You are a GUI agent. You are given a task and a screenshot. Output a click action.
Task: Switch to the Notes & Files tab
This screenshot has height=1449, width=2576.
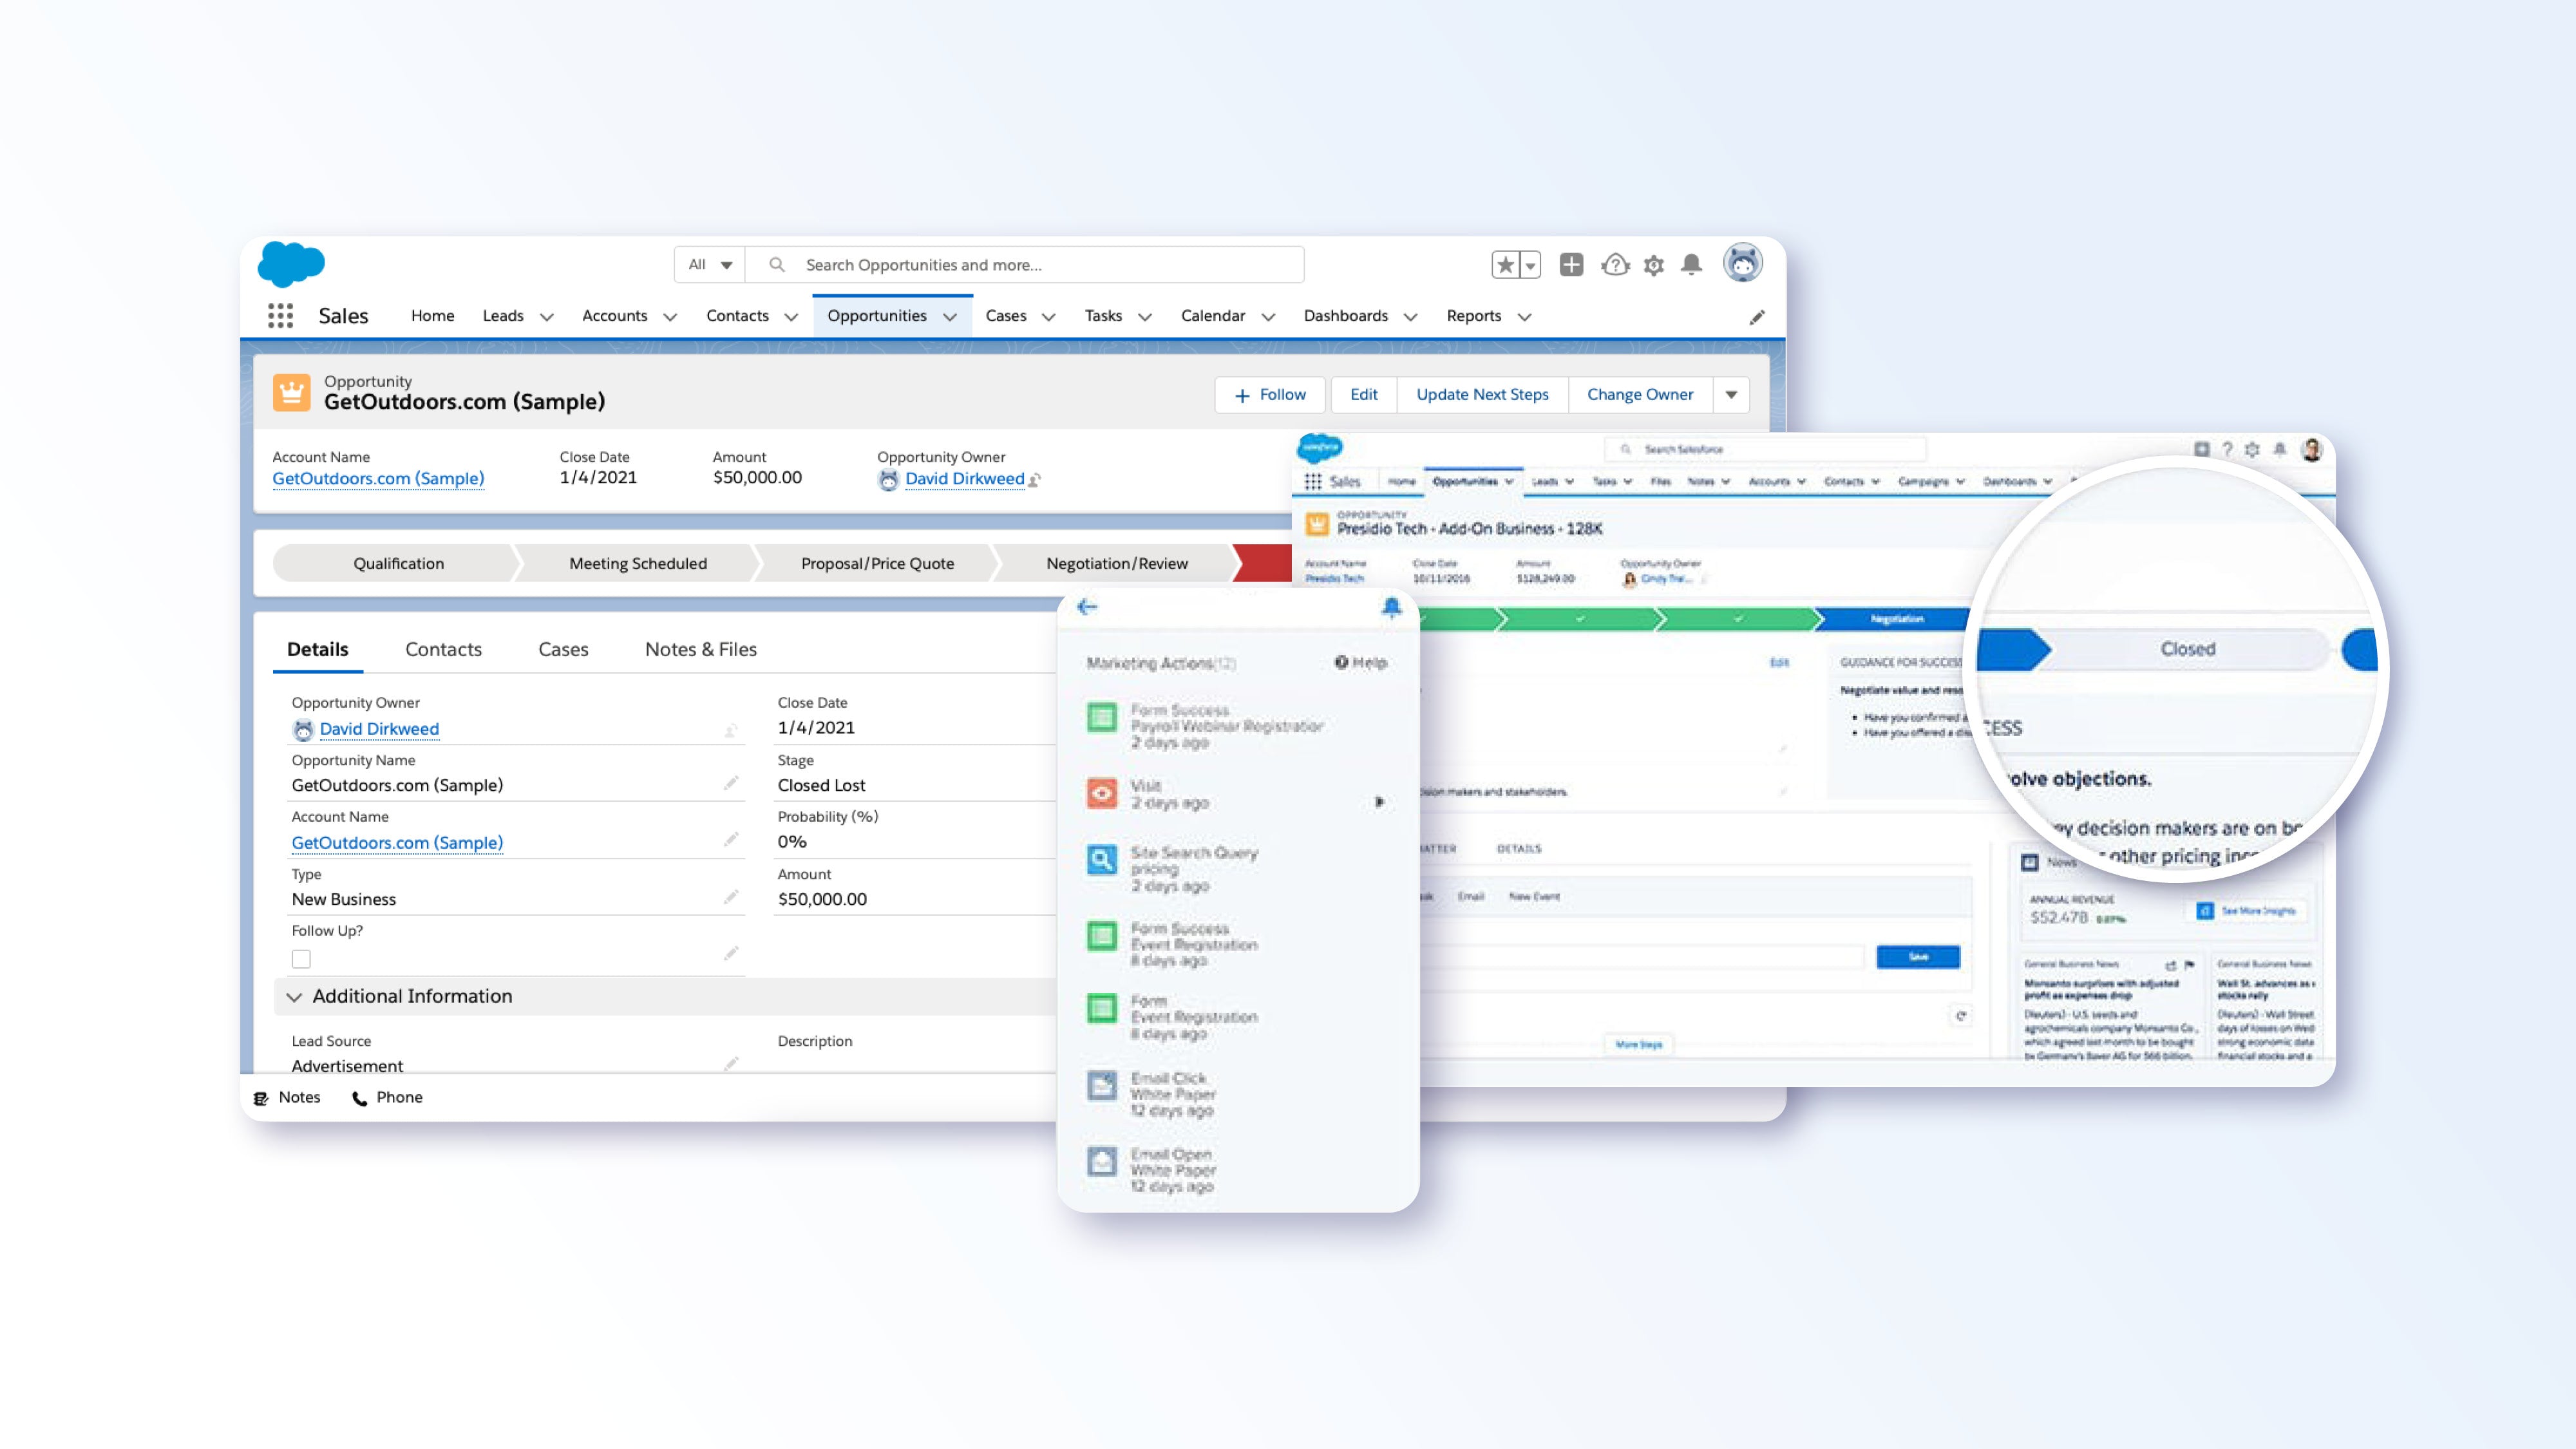700,649
